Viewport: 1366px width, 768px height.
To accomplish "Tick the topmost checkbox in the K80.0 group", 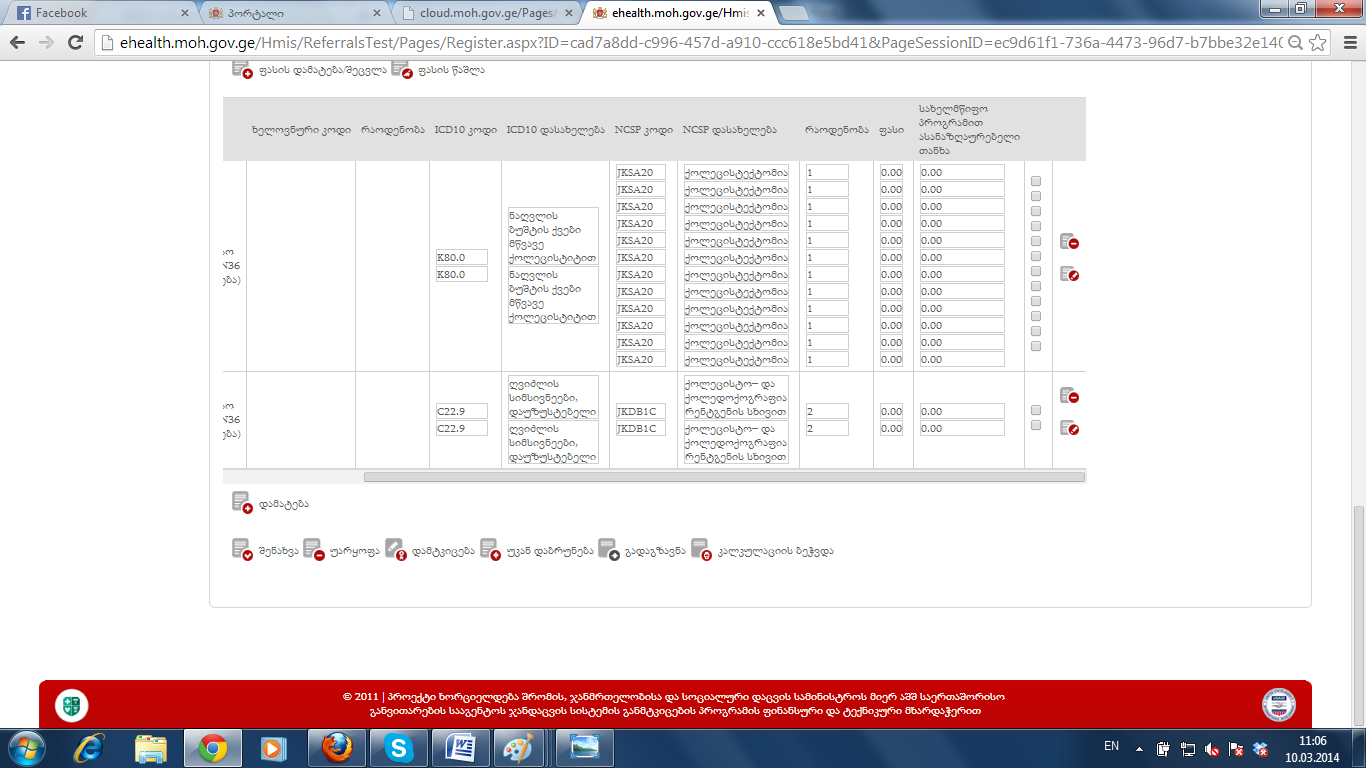I will point(1036,181).
